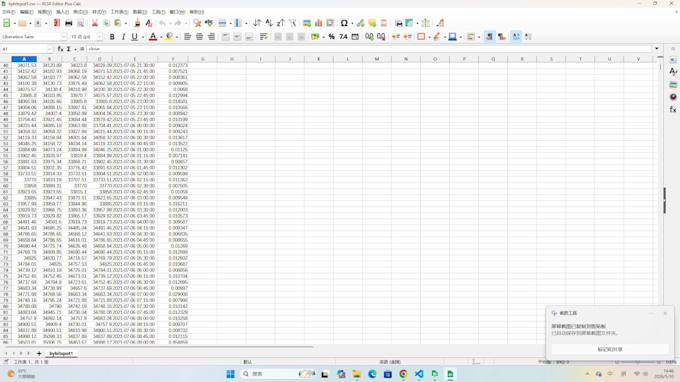Image resolution: width=680 pixels, height=382 pixels.
Task: Select the bybitspot1 sheet tab
Action: [x=61, y=354]
